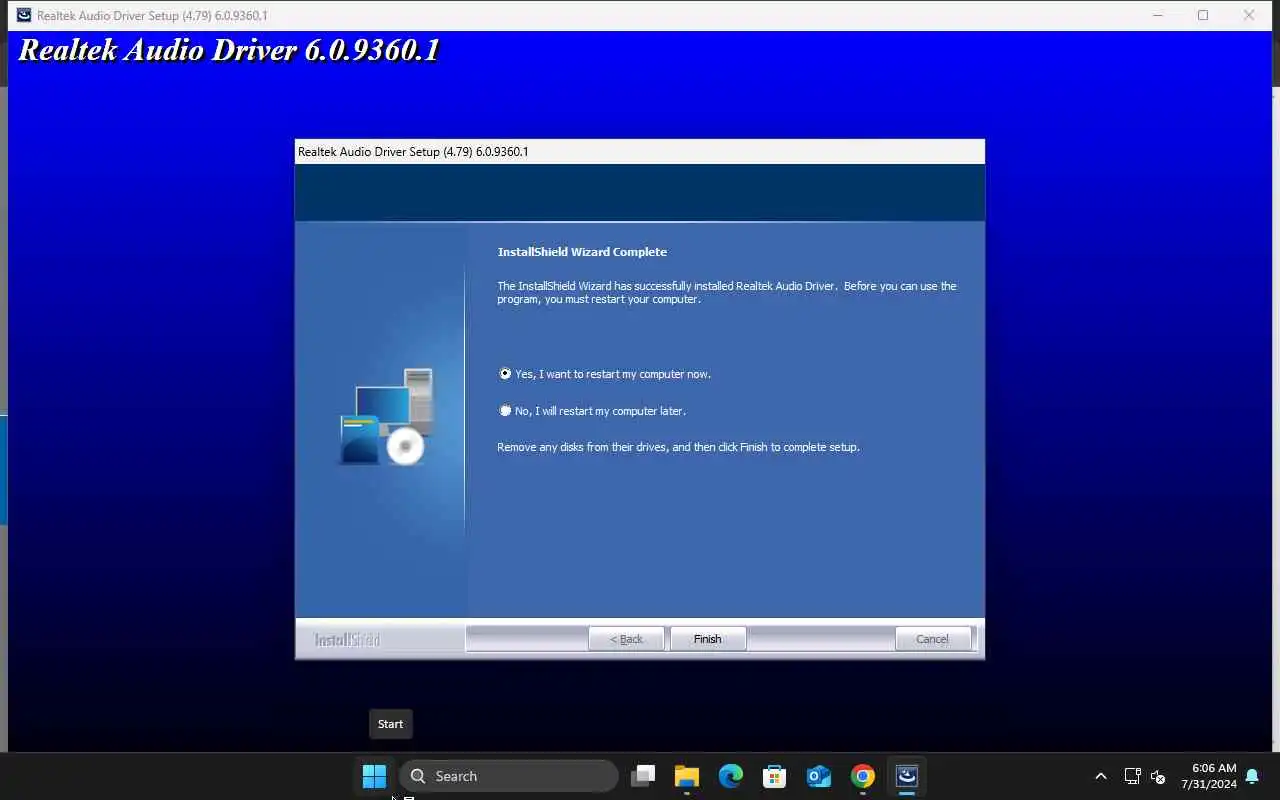Click the Back button in wizard
The image size is (1280, 800).
(626, 639)
